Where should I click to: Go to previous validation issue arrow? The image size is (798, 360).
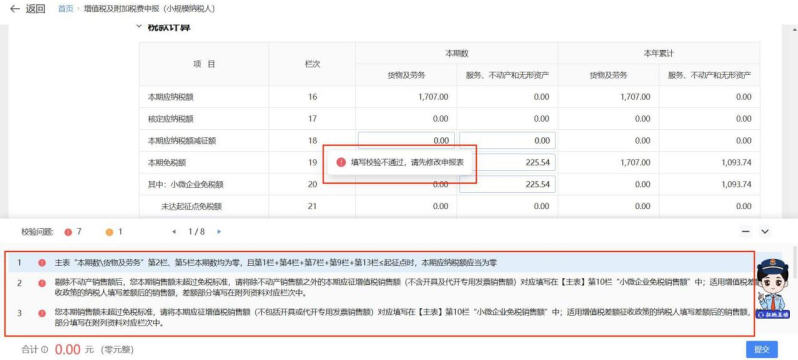click(x=174, y=232)
